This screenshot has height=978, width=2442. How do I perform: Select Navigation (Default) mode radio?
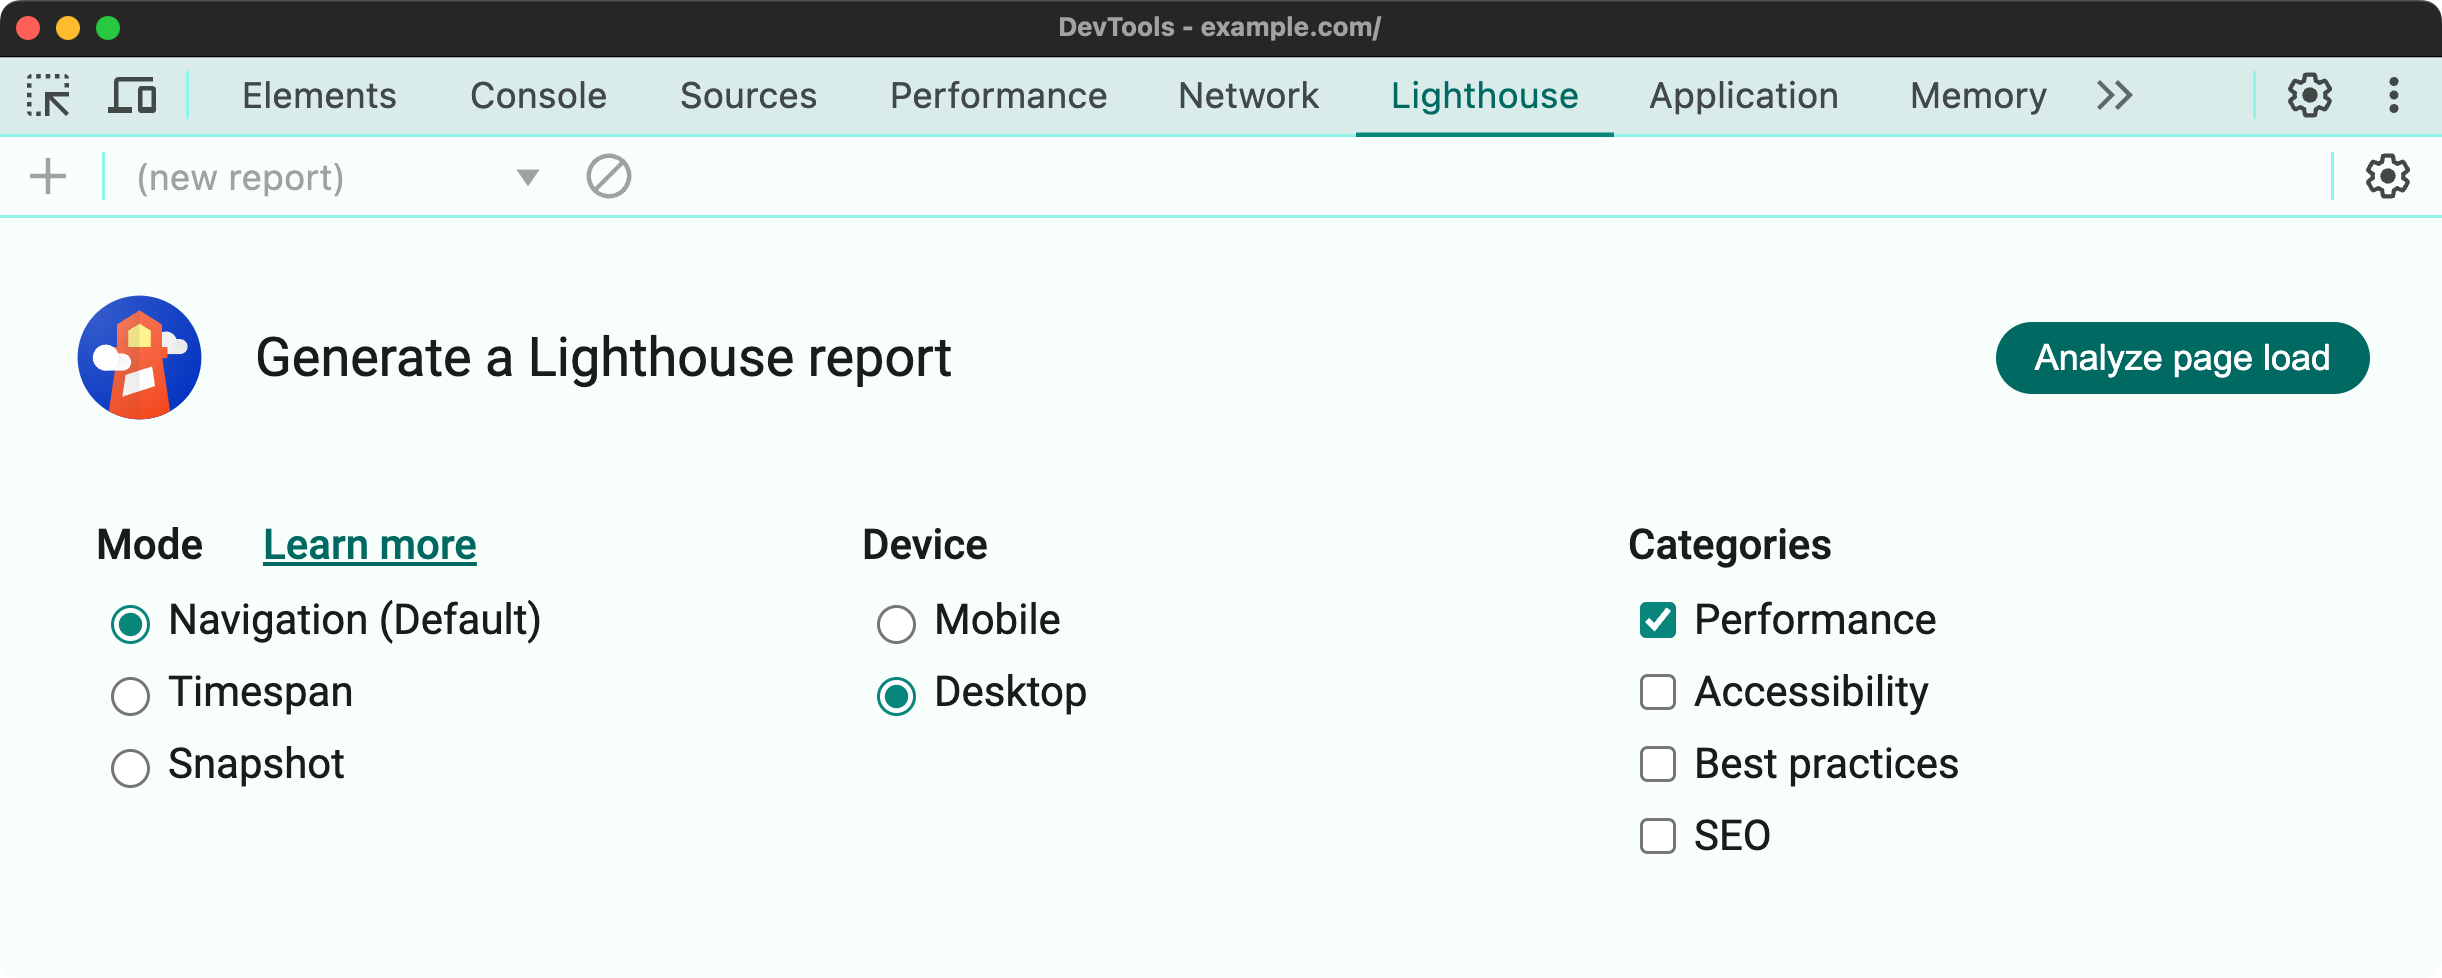click(x=130, y=623)
